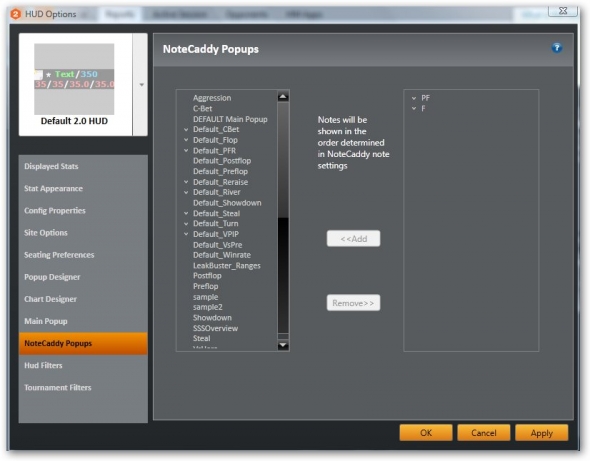This screenshot has width=590, height=461.
Task: Select NoteCaddy Popups section
Action: pos(83,343)
